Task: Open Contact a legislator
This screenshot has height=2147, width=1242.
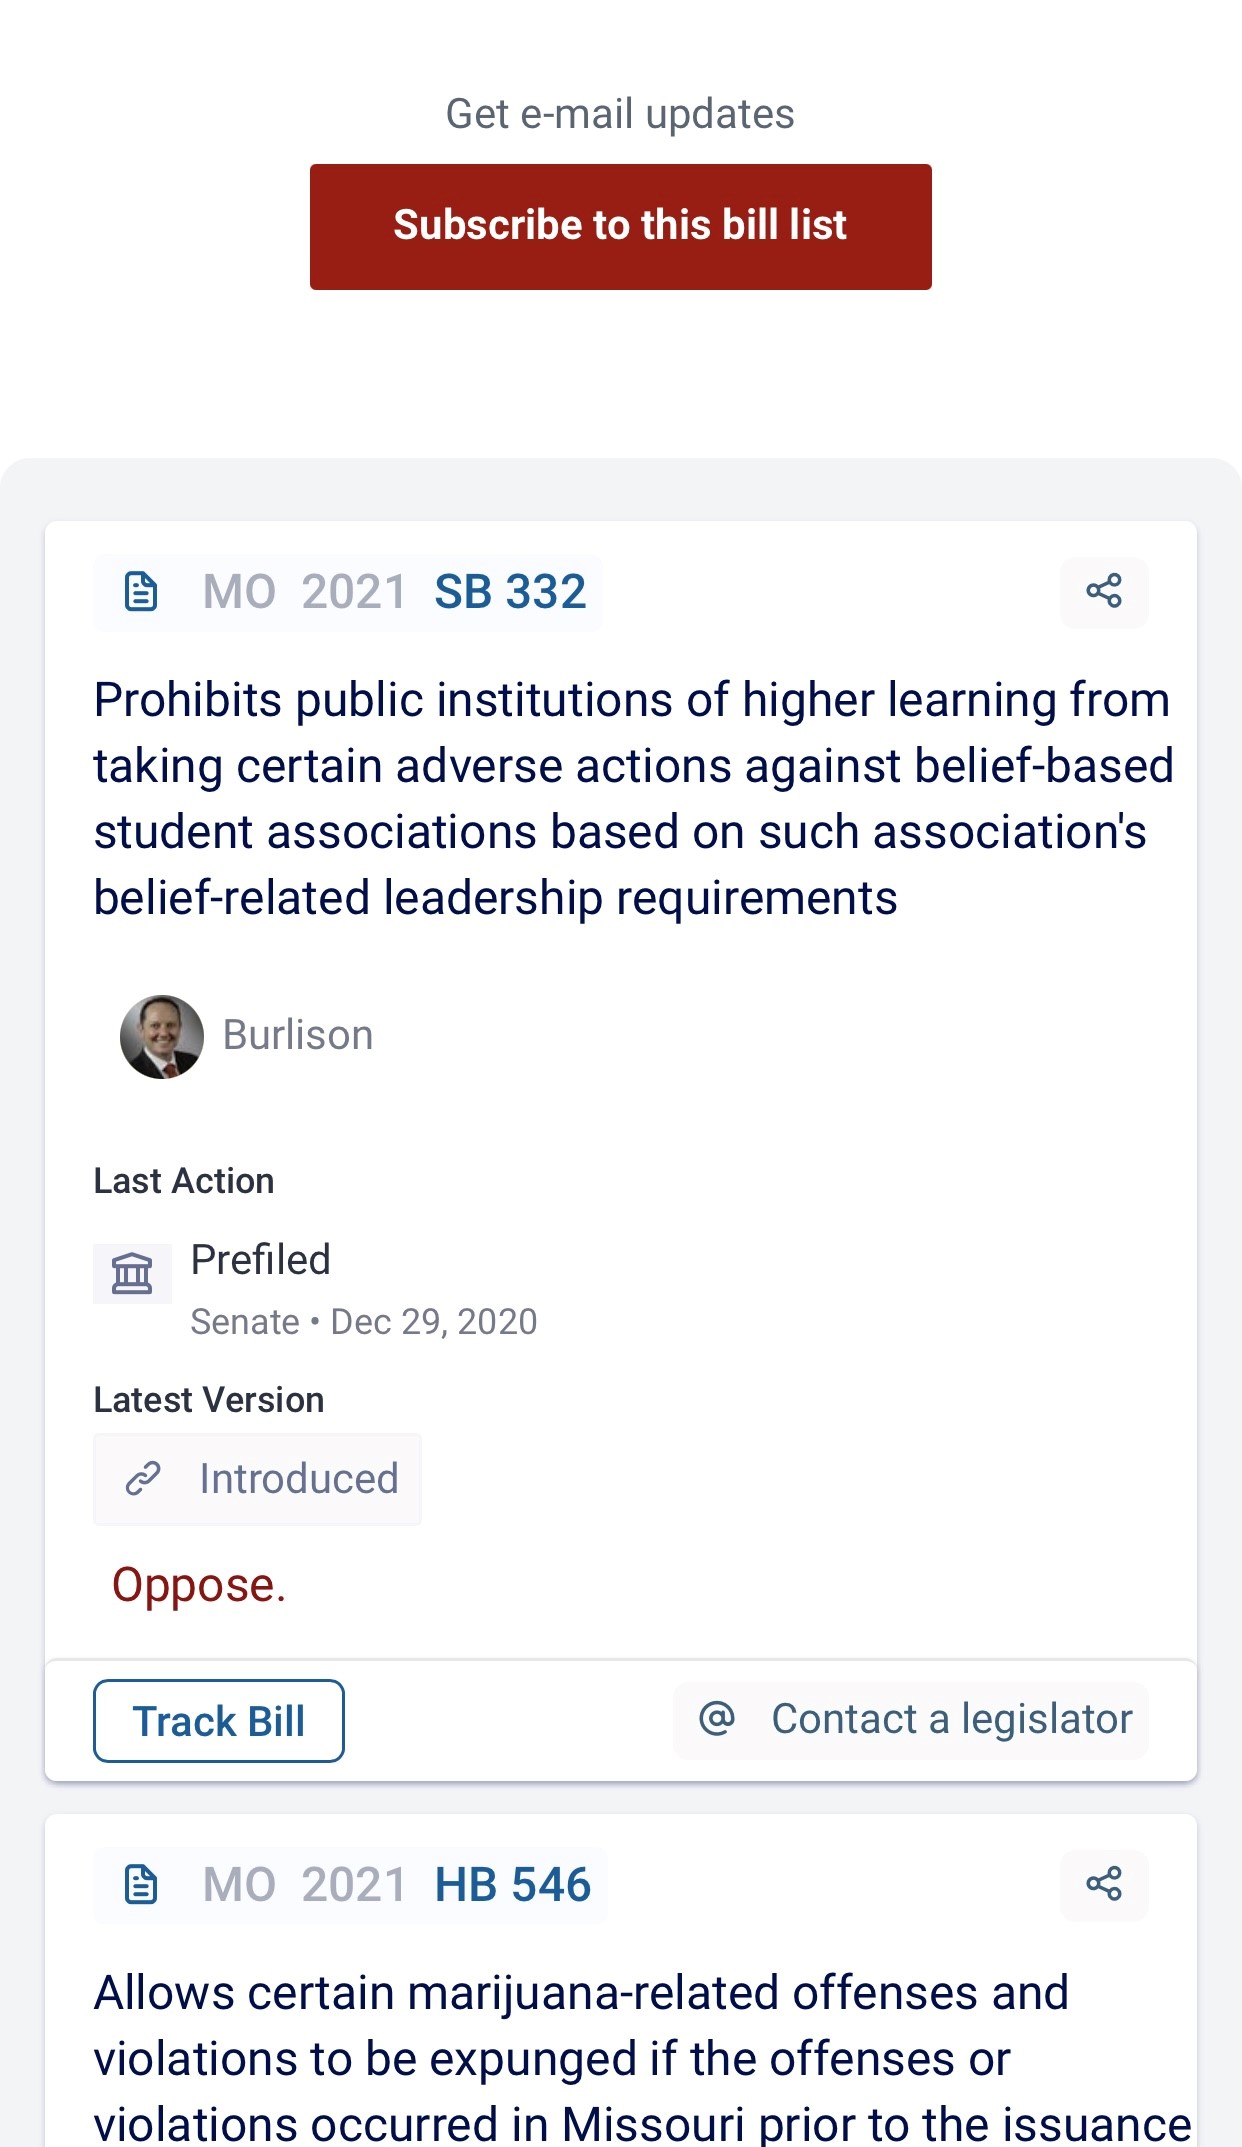Action: pyautogui.click(x=950, y=1720)
